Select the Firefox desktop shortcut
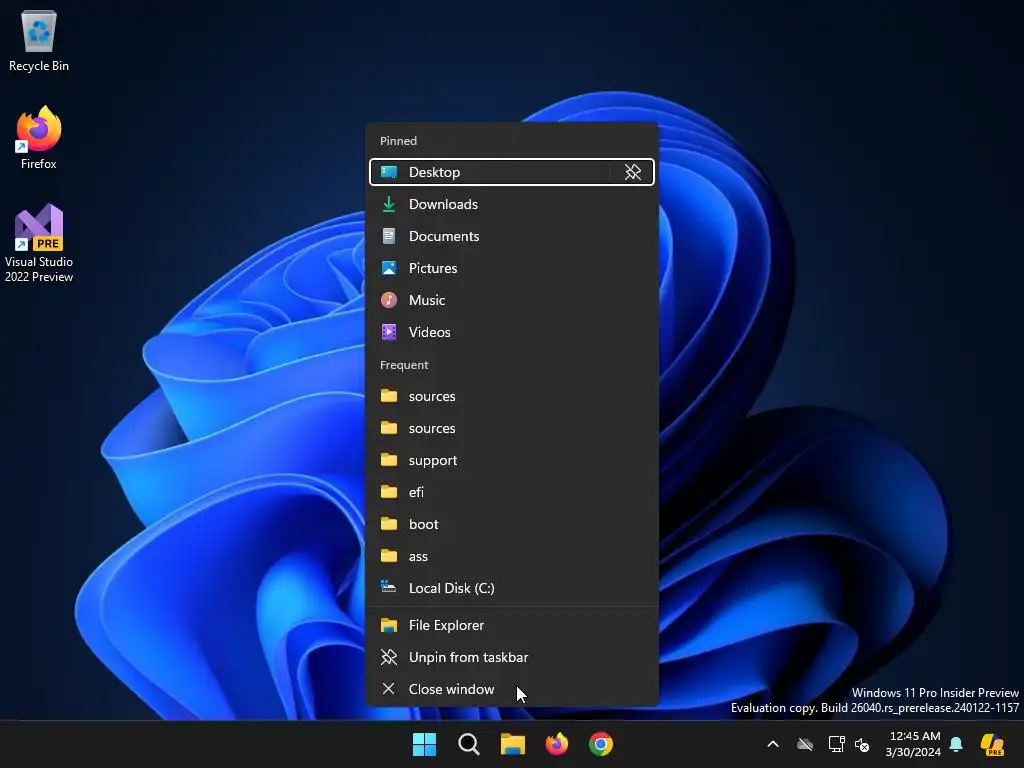The width and height of the screenshot is (1024, 768). coord(39,138)
